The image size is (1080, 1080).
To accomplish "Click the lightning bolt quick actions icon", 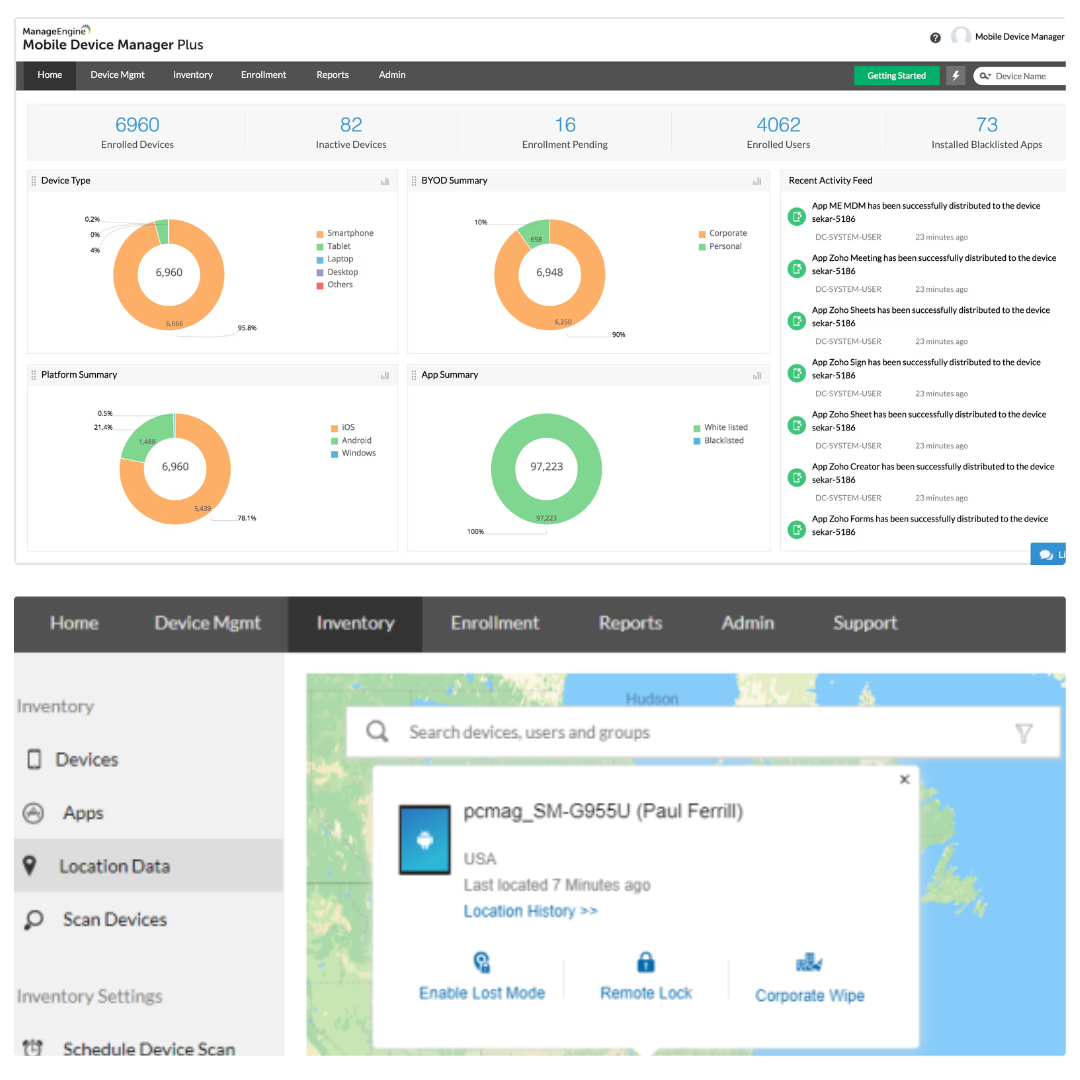I will click(955, 76).
